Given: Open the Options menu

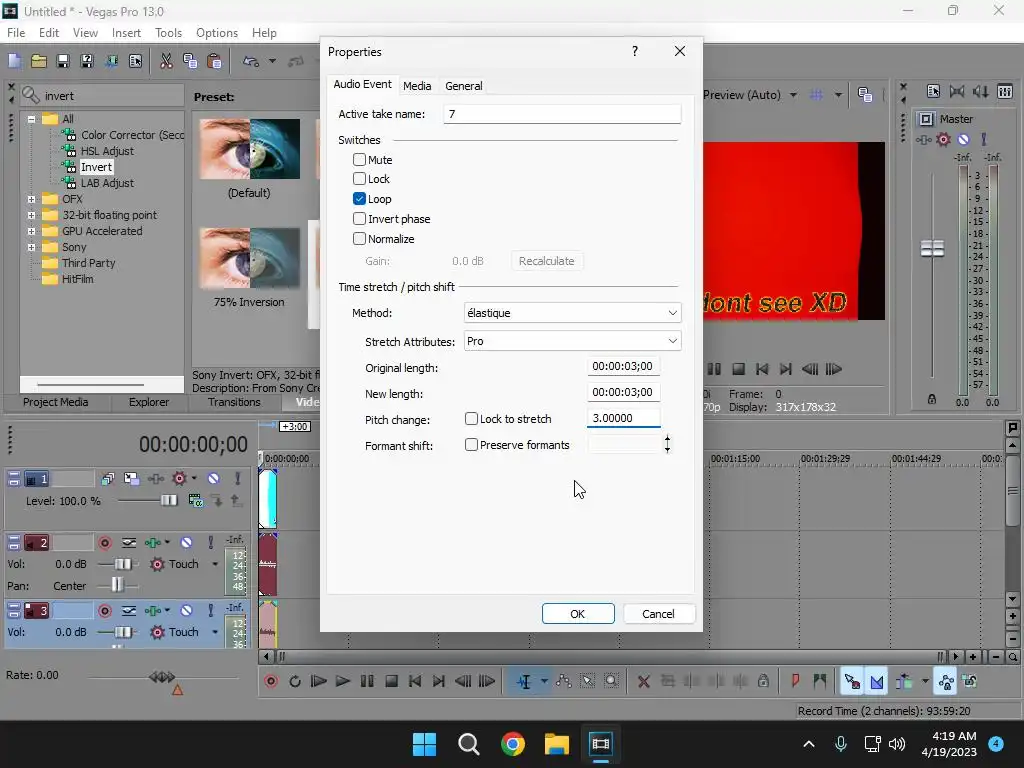Looking at the screenshot, I should coord(217,33).
